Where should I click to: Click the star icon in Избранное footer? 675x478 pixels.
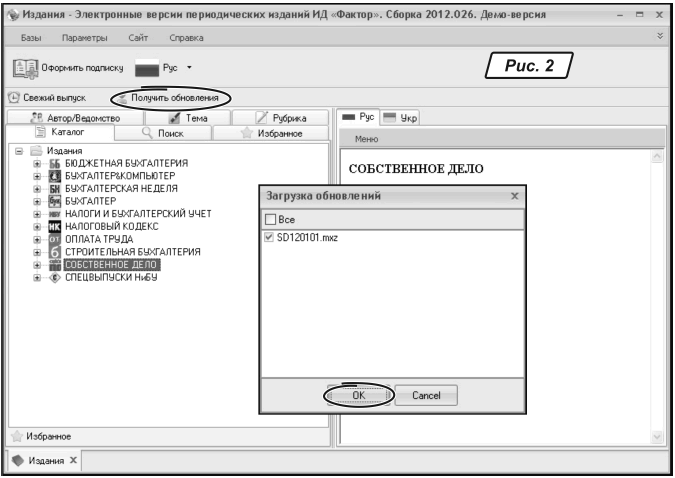click(16, 436)
